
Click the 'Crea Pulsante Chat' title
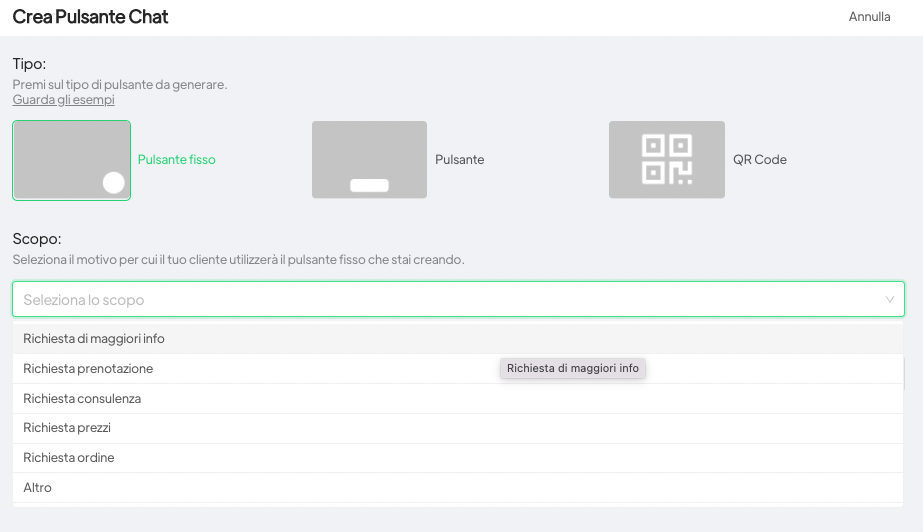90,17
